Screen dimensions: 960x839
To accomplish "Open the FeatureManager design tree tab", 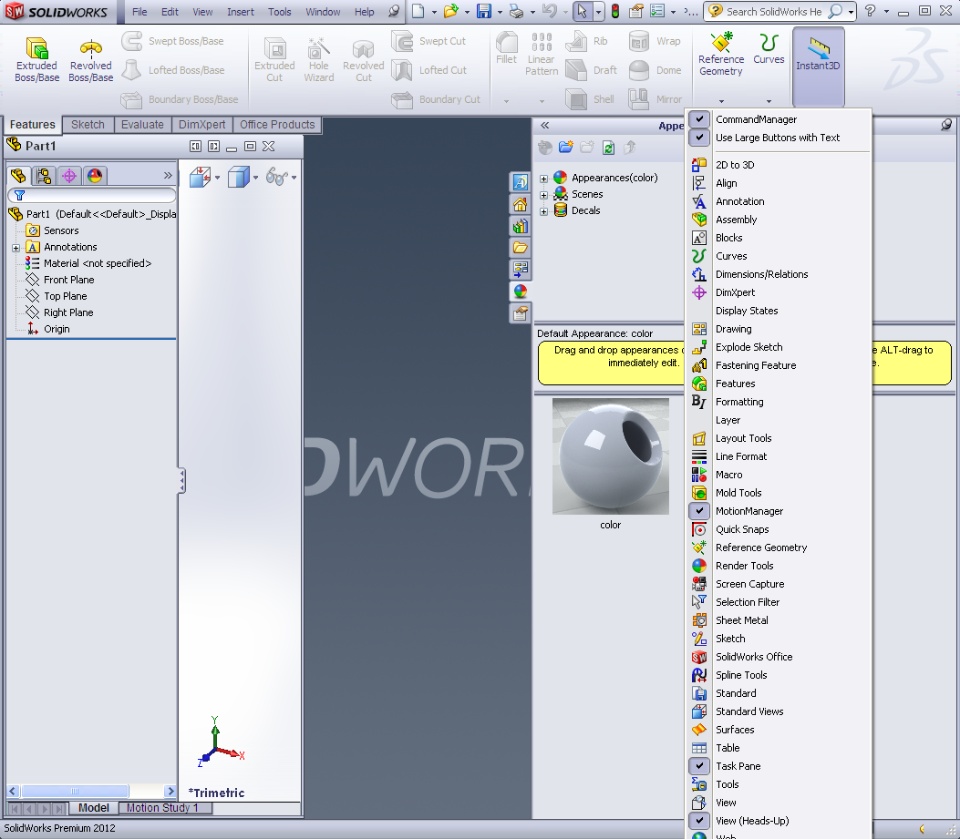I will [x=18, y=176].
